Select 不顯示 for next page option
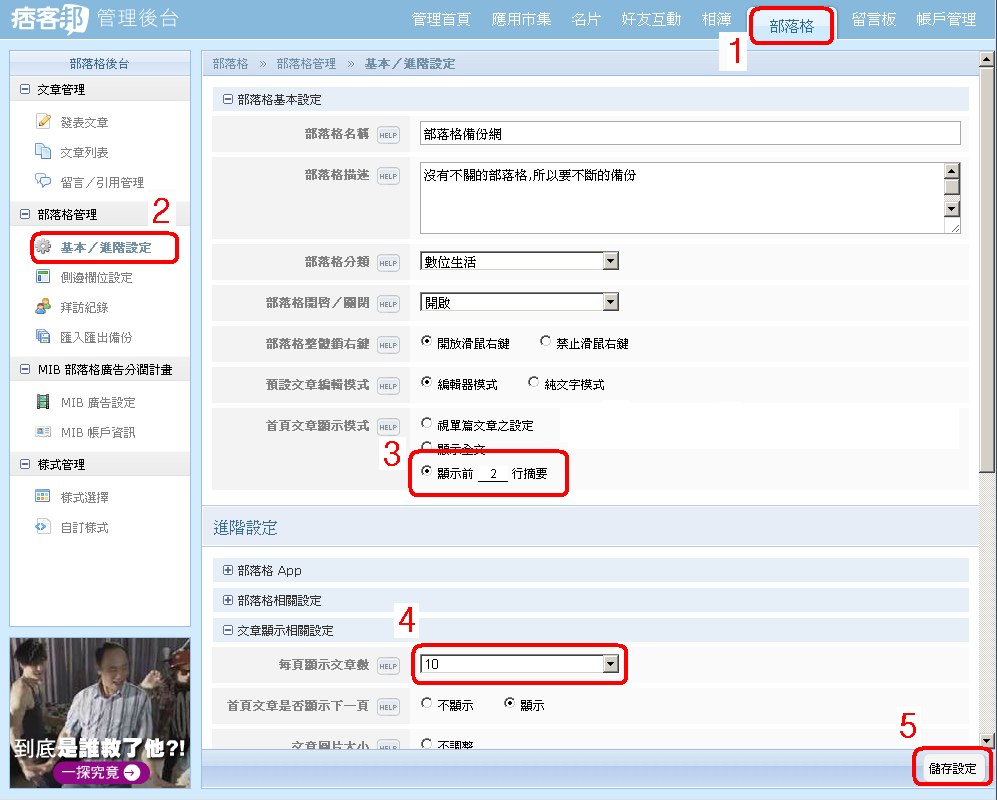997x800 pixels. tap(427, 703)
